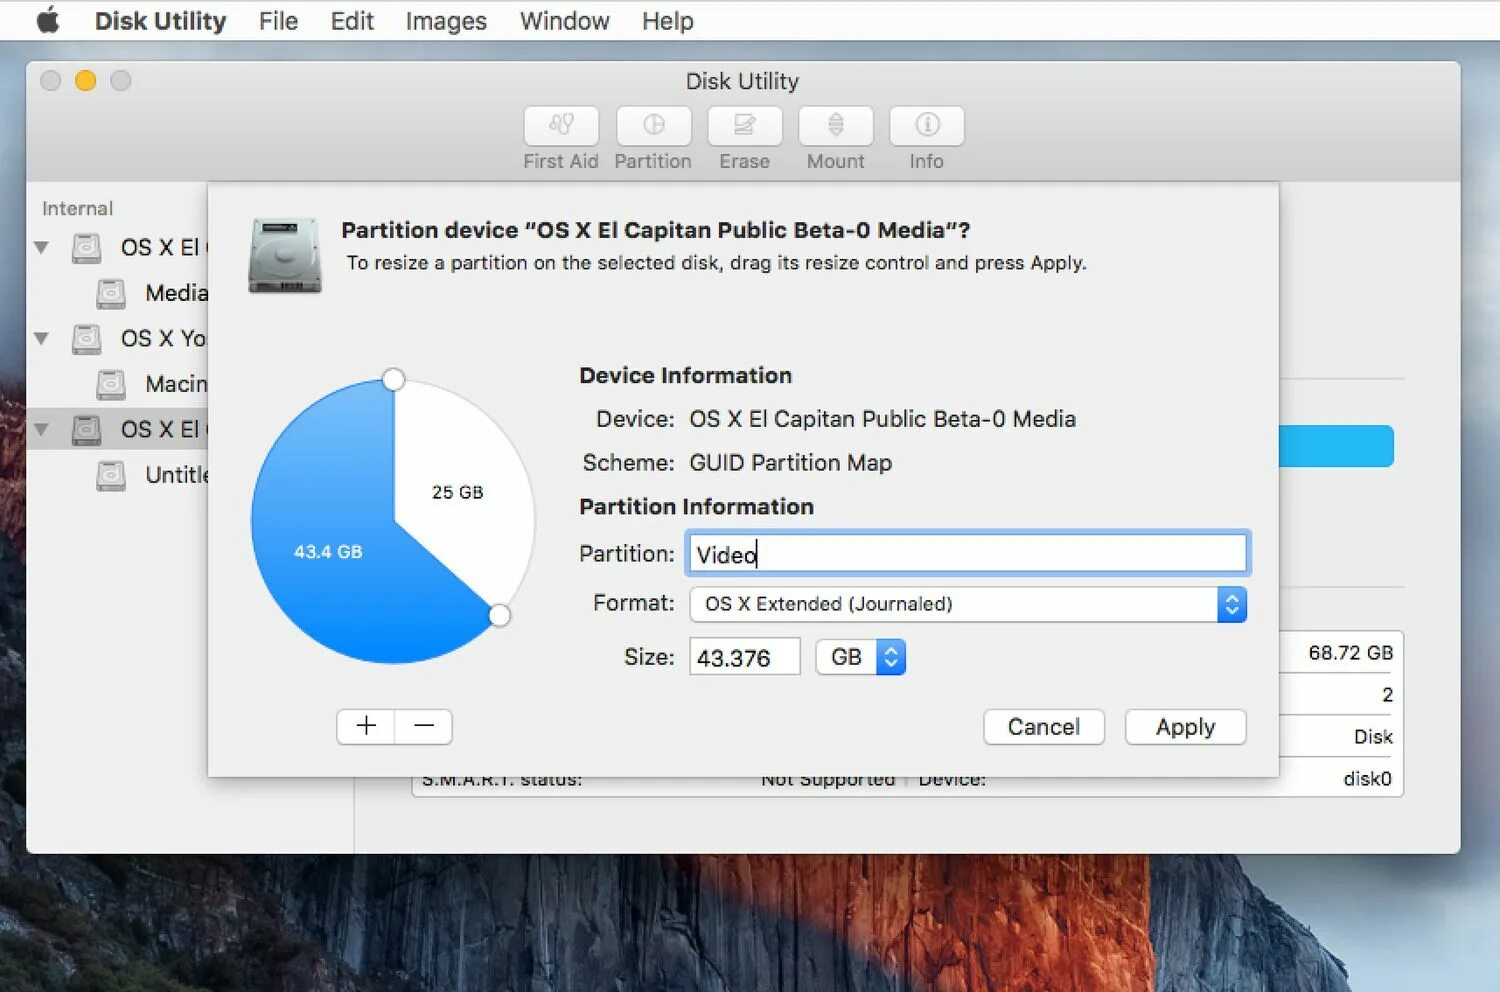Click the OS X El Capitan disk icon

(86, 248)
